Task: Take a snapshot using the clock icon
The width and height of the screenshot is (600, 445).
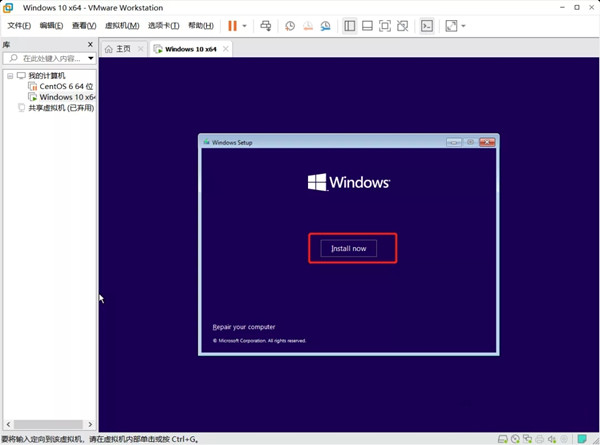Action: tap(290, 26)
